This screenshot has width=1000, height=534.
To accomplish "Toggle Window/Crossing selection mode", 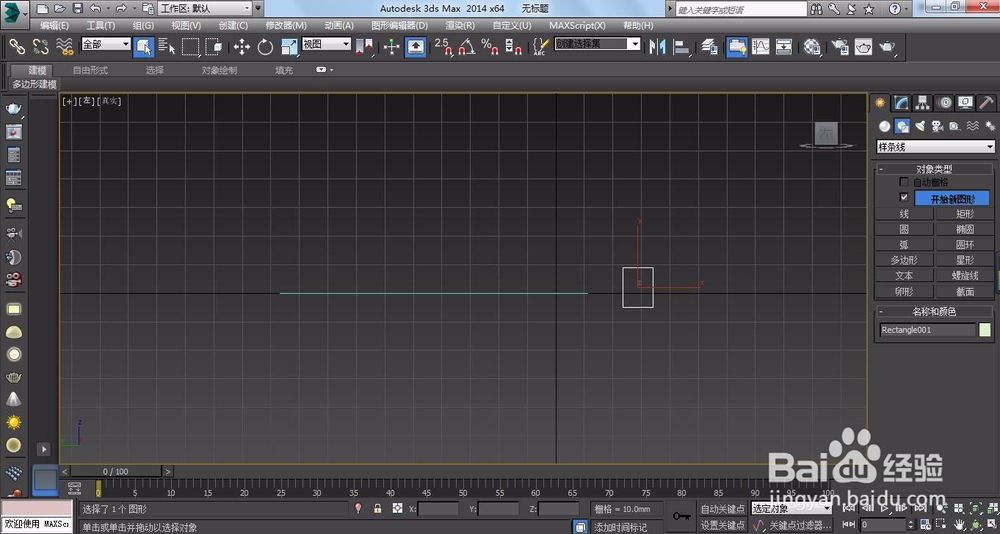I will coord(214,47).
